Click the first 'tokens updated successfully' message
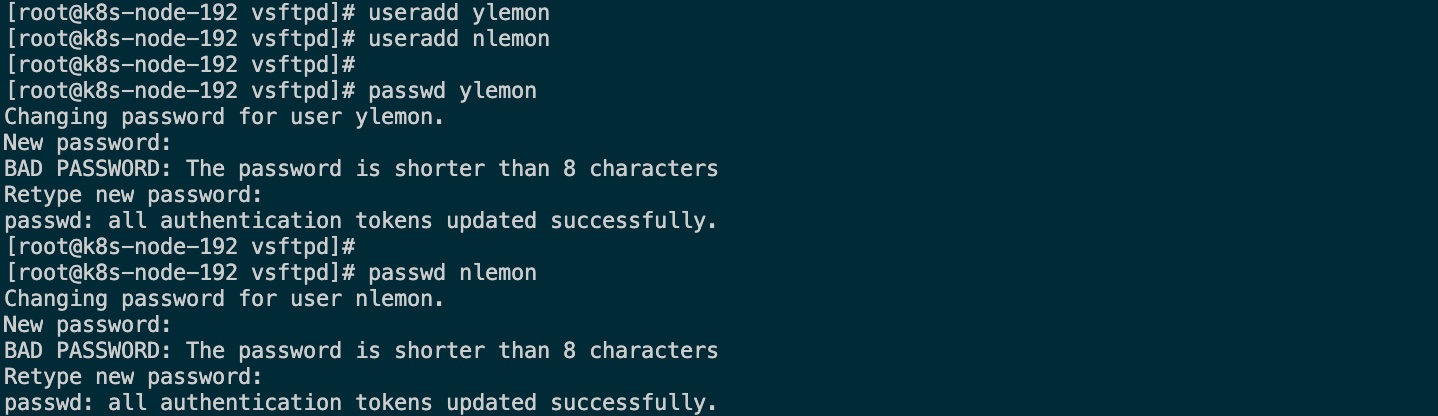Viewport: 1438px width, 416px height. (361, 221)
